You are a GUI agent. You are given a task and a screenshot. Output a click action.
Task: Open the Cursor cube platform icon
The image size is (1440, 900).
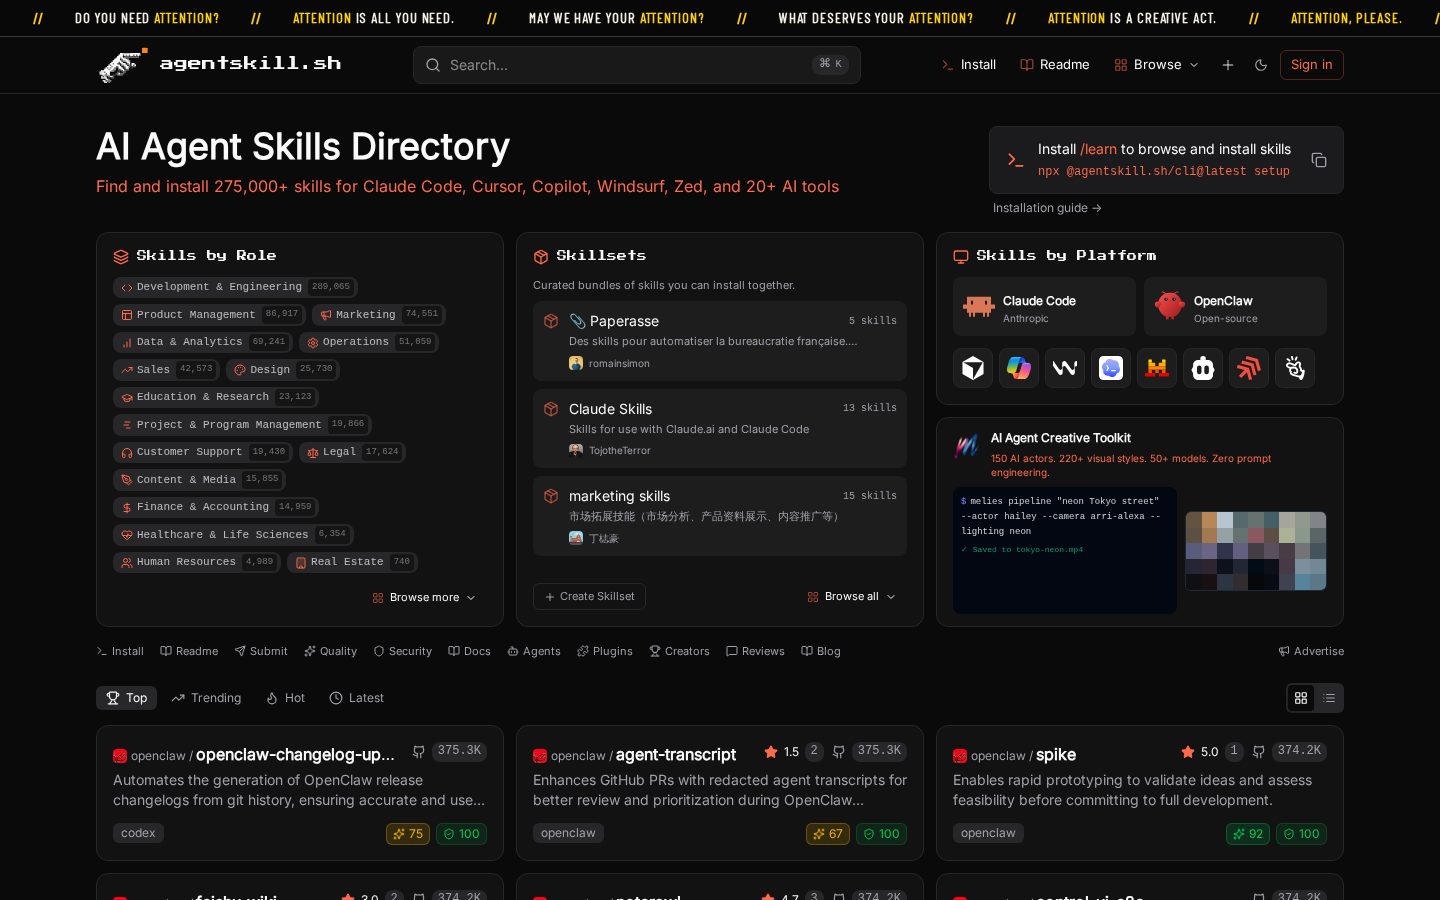click(973, 368)
